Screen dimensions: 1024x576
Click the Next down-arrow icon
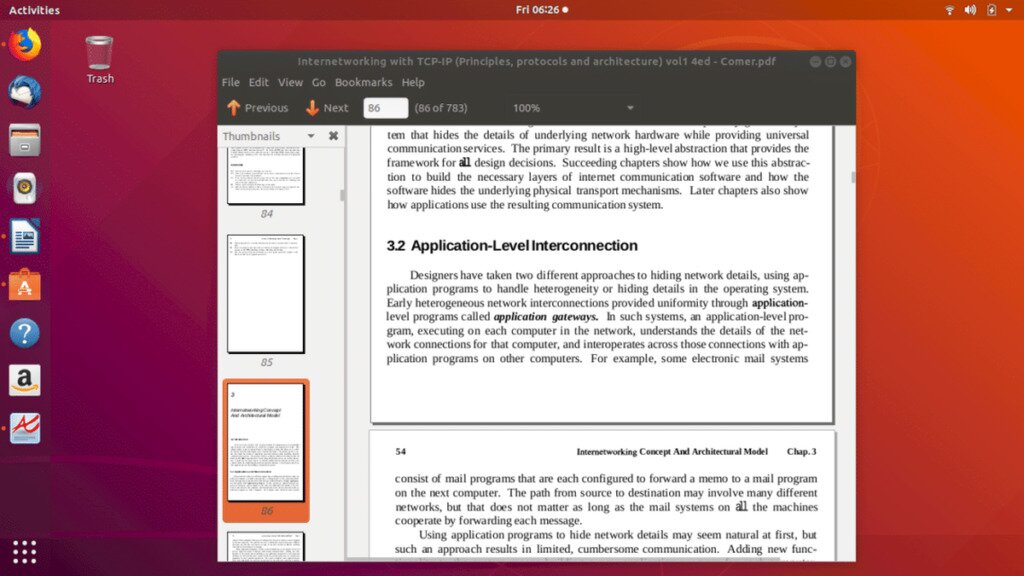pyautogui.click(x=314, y=107)
